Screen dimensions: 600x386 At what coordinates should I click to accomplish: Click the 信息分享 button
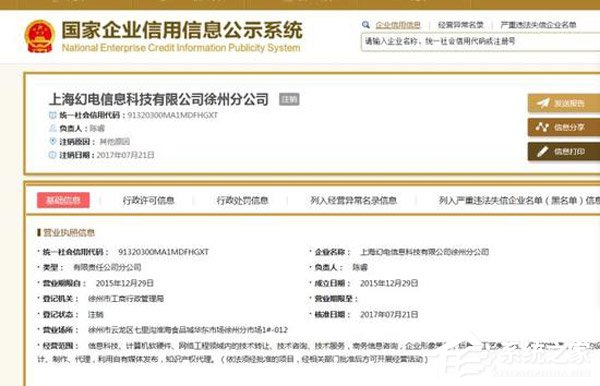[564, 127]
